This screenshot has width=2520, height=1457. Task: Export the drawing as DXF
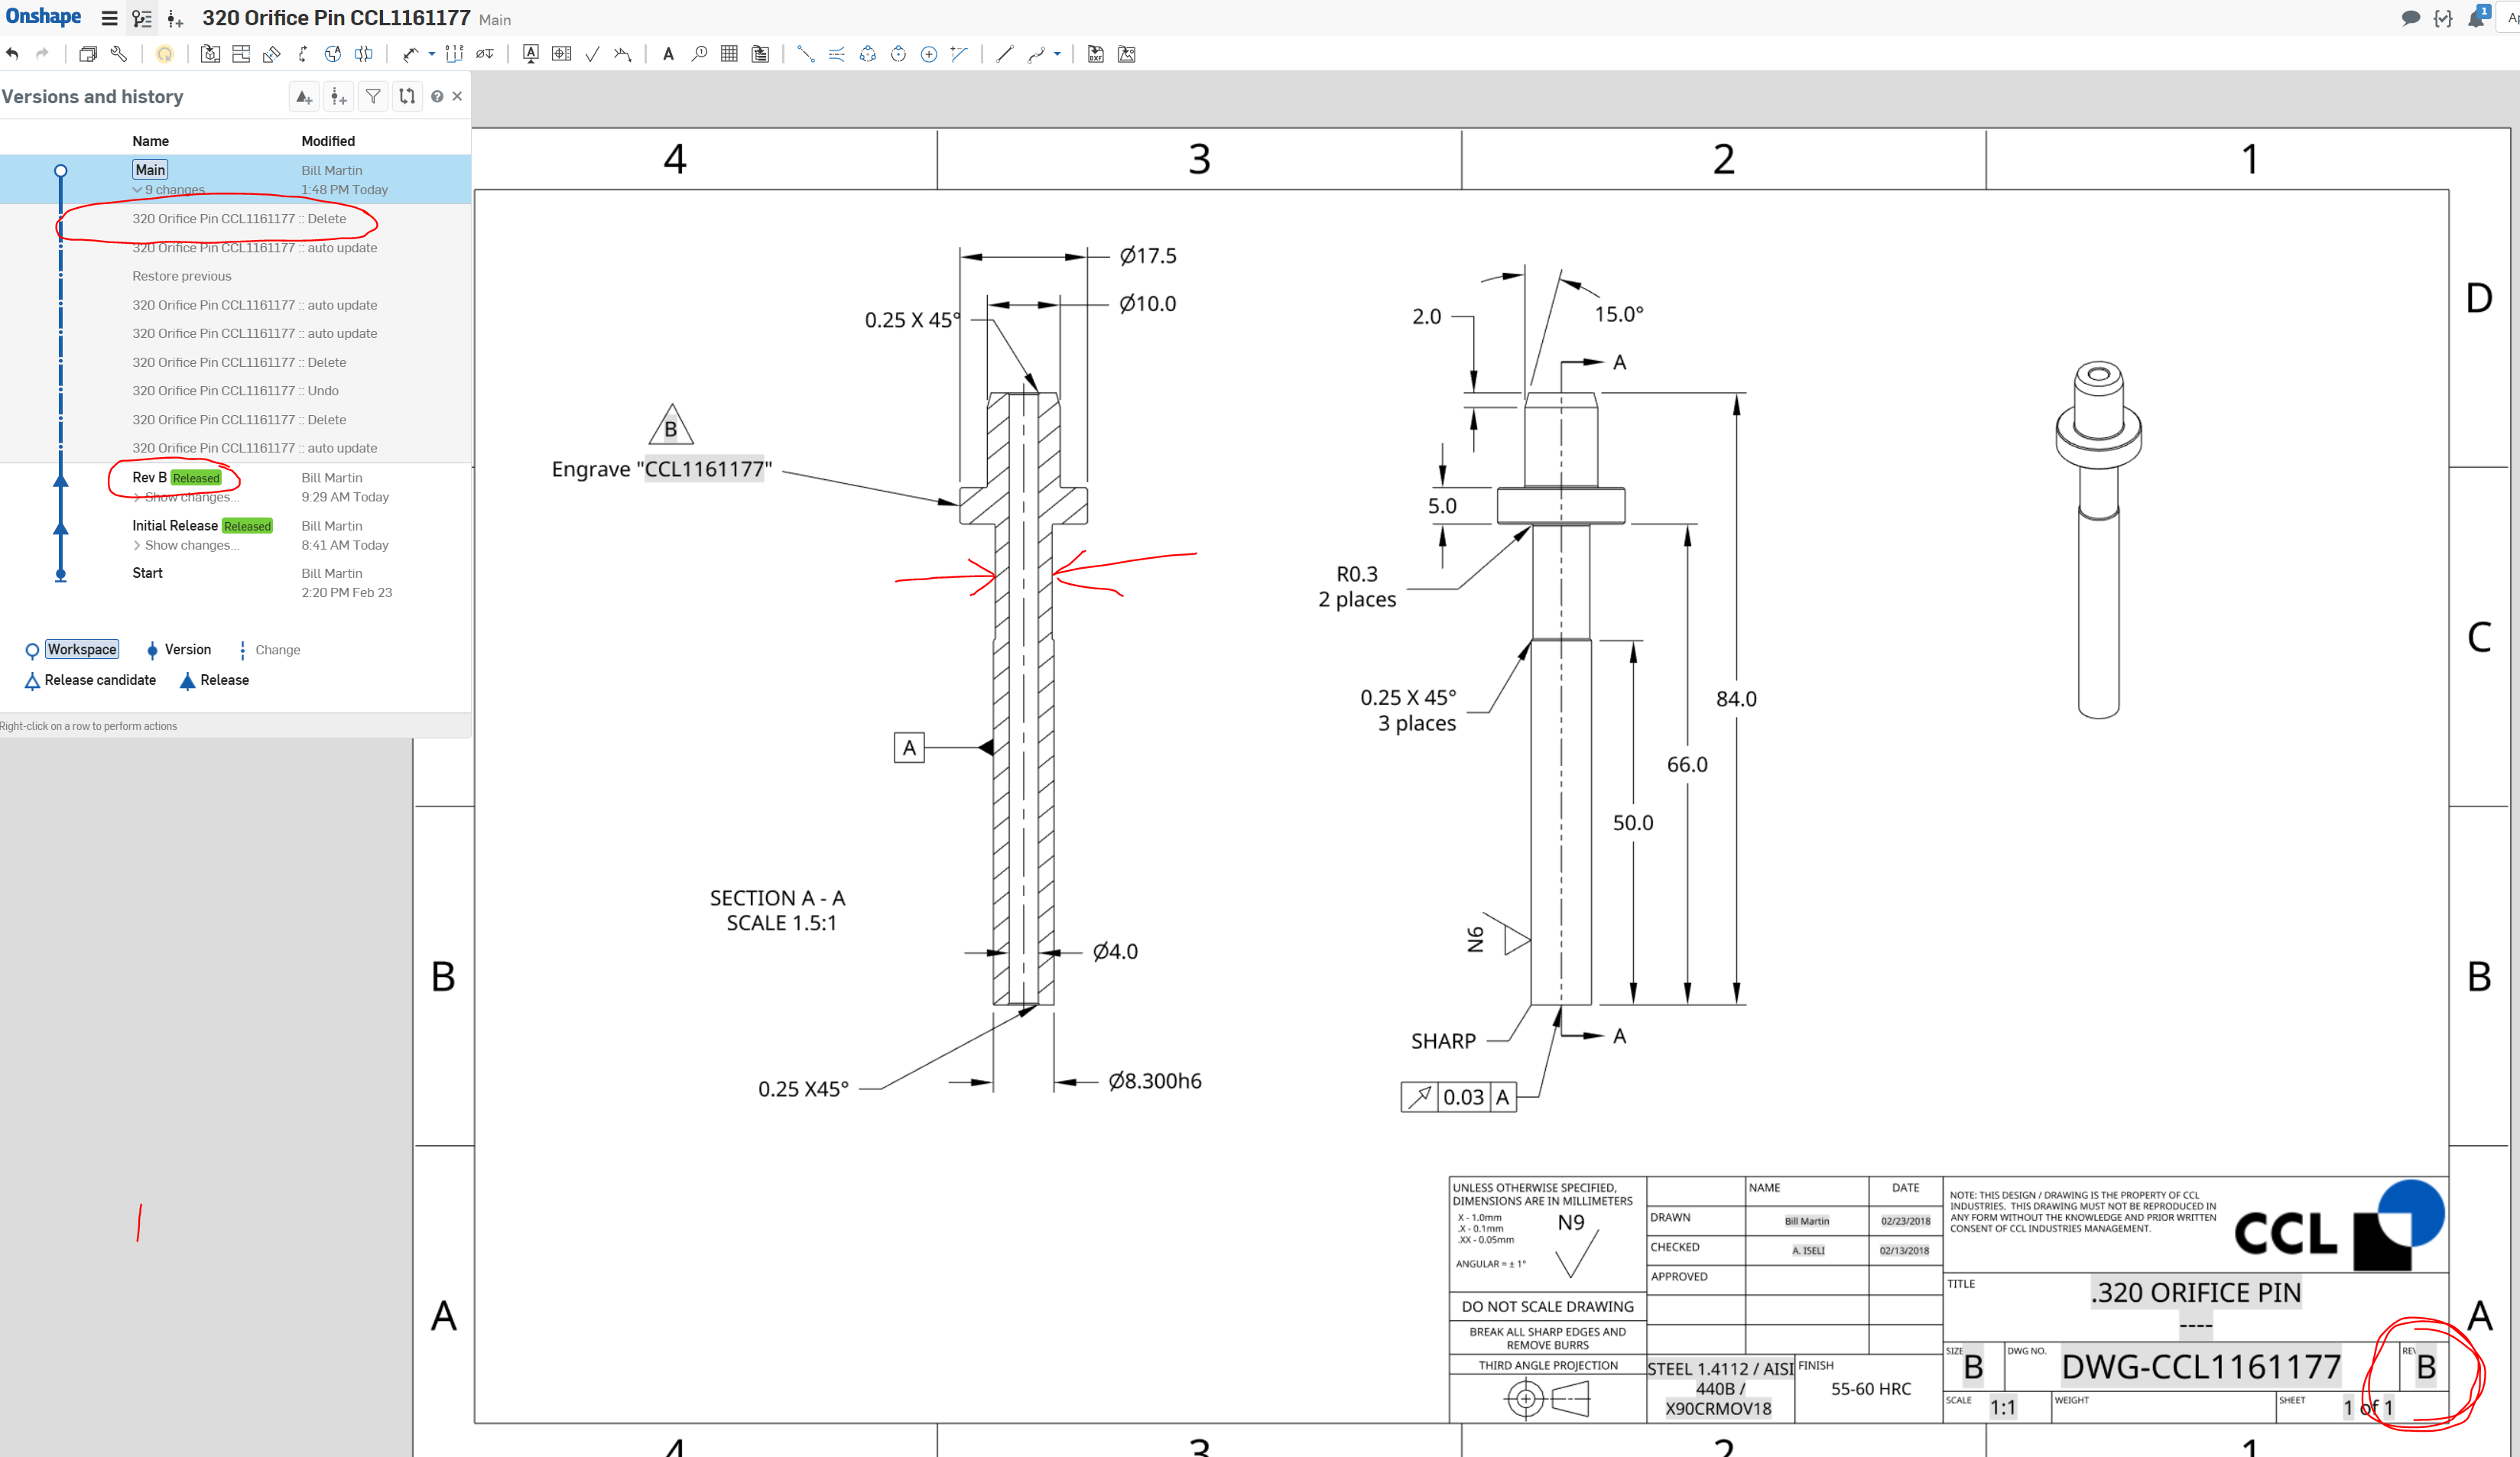click(x=1095, y=54)
